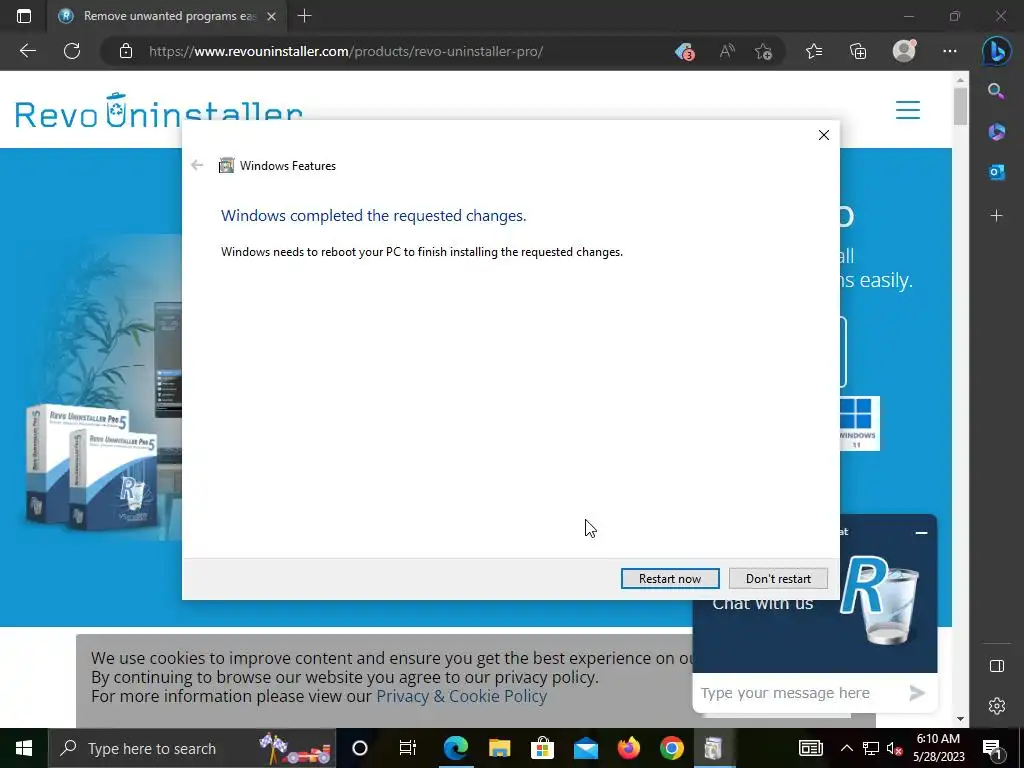The width and height of the screenshot is (1024, 768).
Task: Open the Revo site hamburger menu
Action: tap(908, 110)
